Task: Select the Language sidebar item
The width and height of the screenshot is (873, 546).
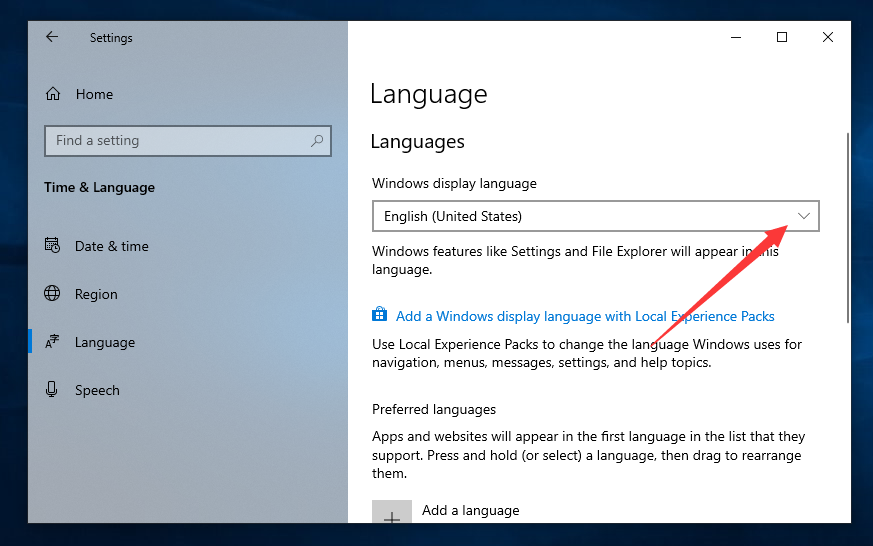Action: pyautogui.click(x=105, y=342)
